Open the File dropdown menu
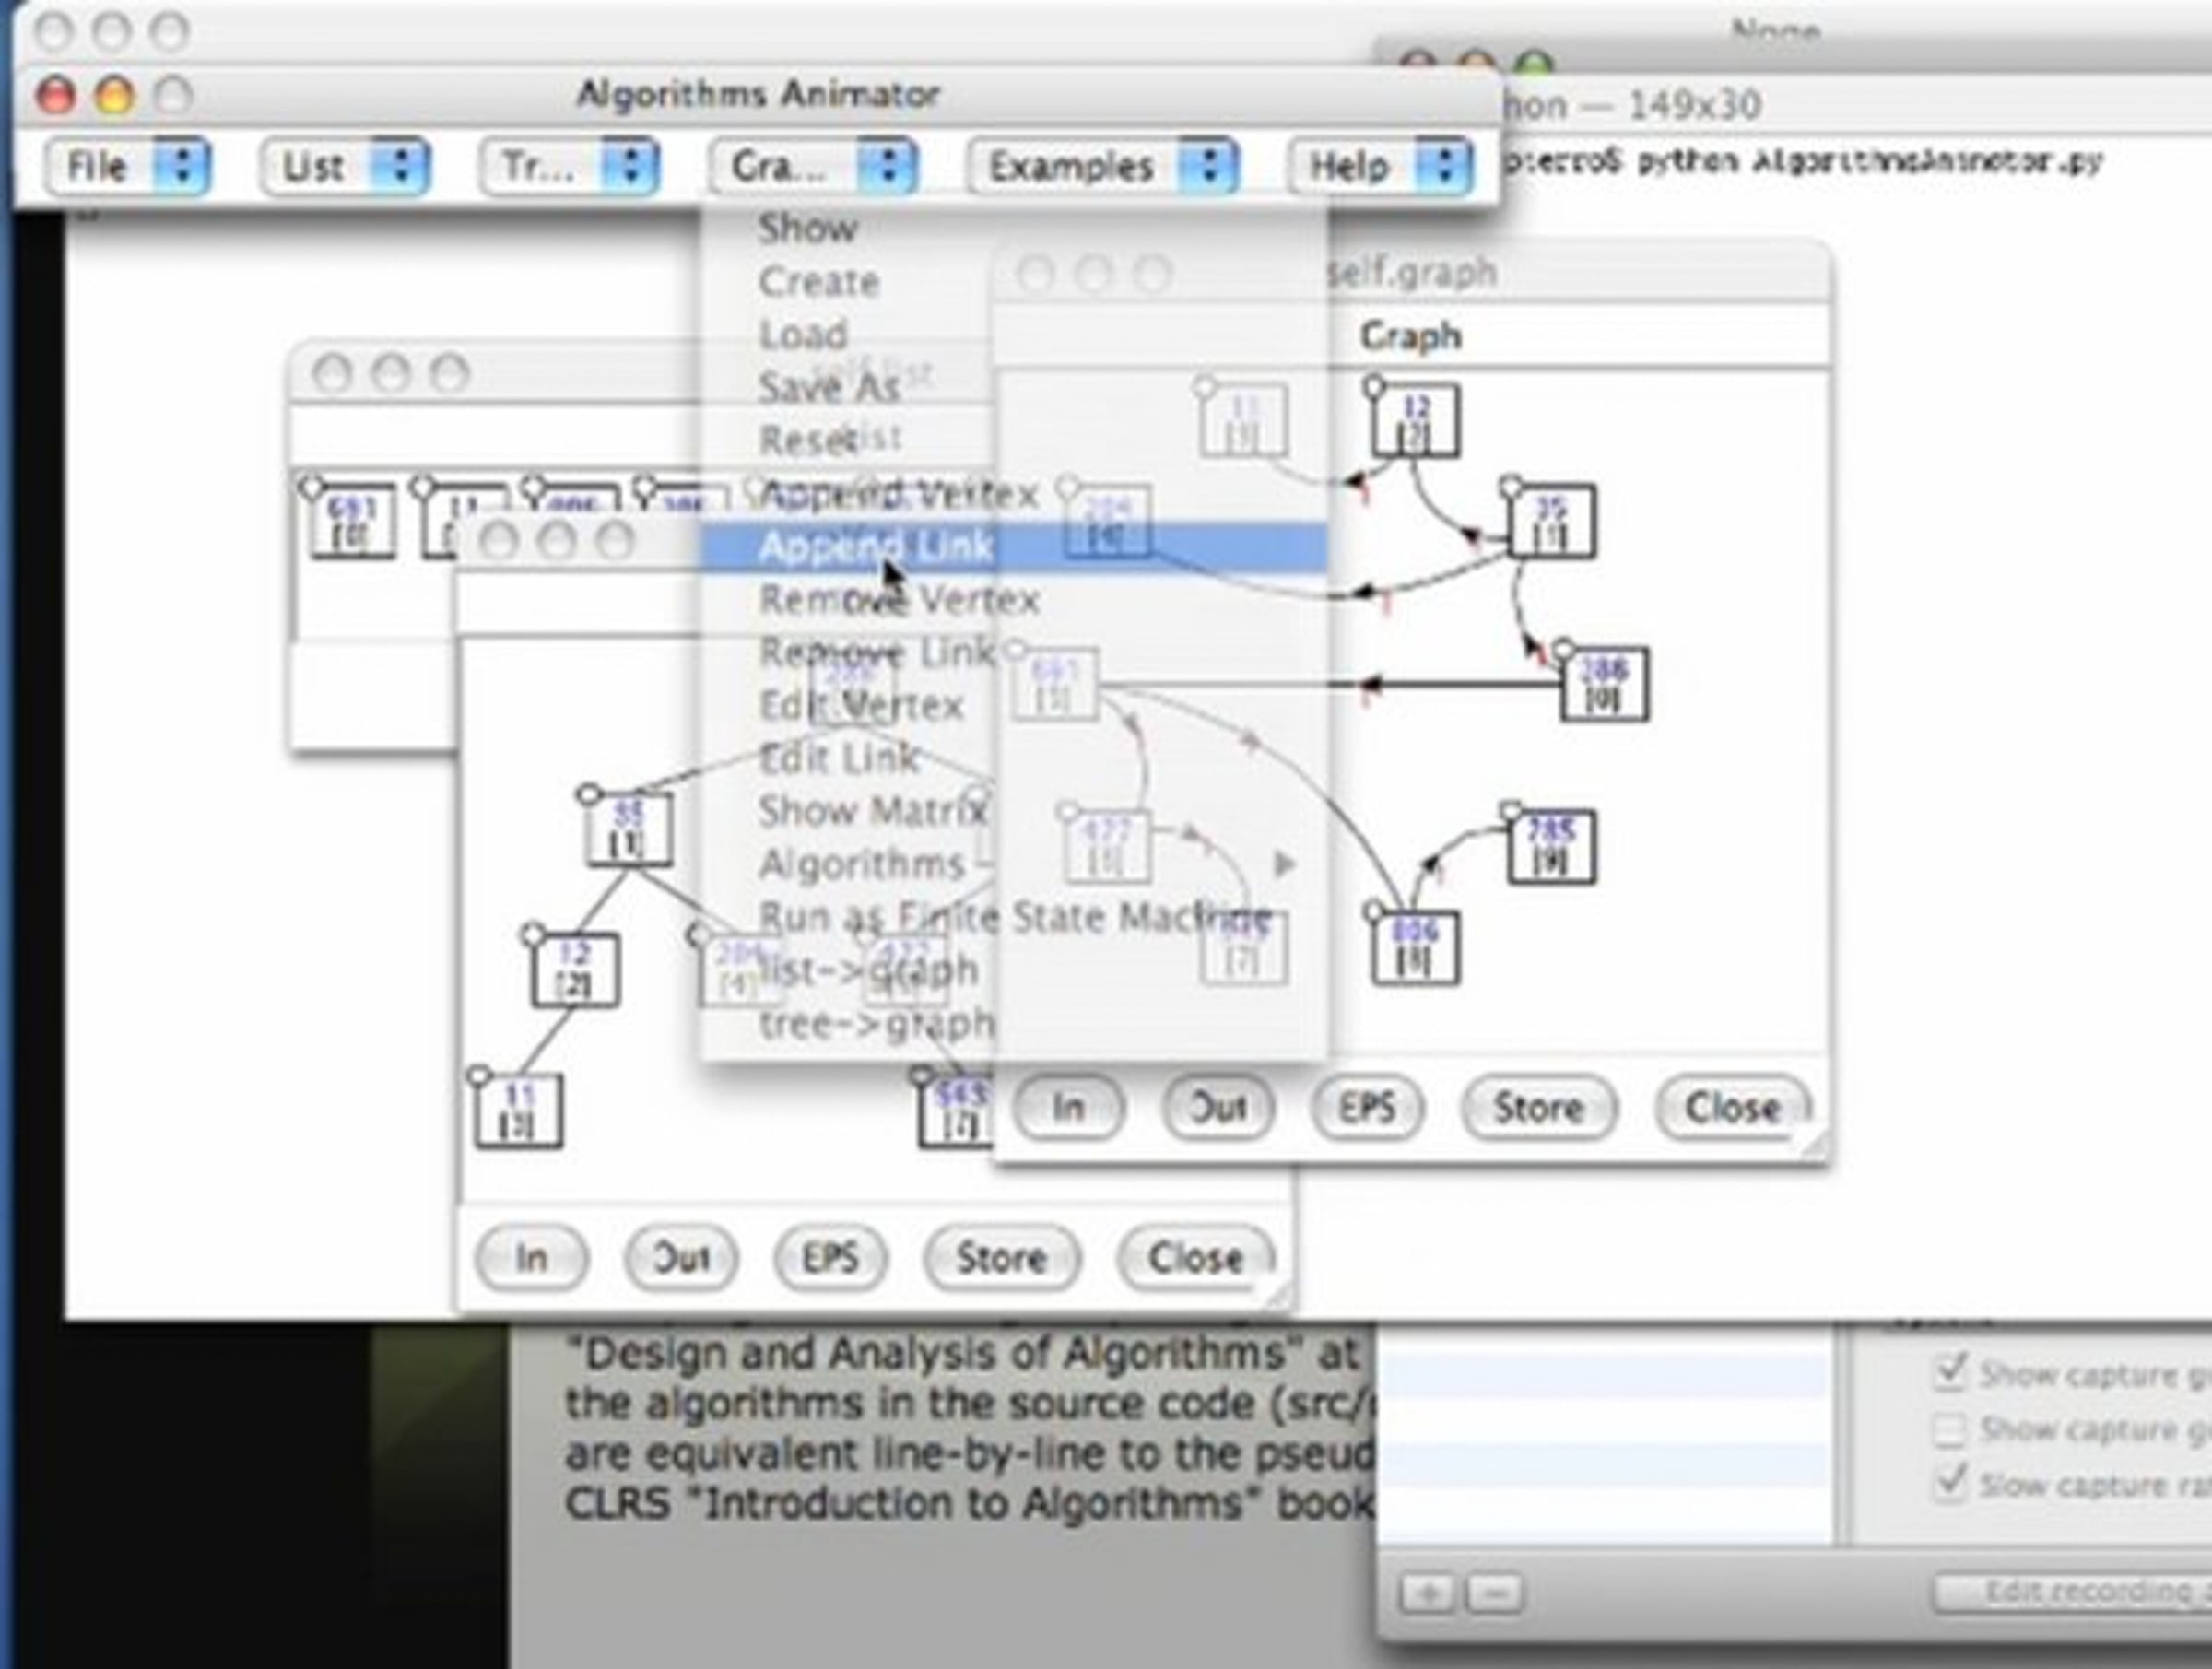This screenshot has height=1669, width=2212. point(127,166)
